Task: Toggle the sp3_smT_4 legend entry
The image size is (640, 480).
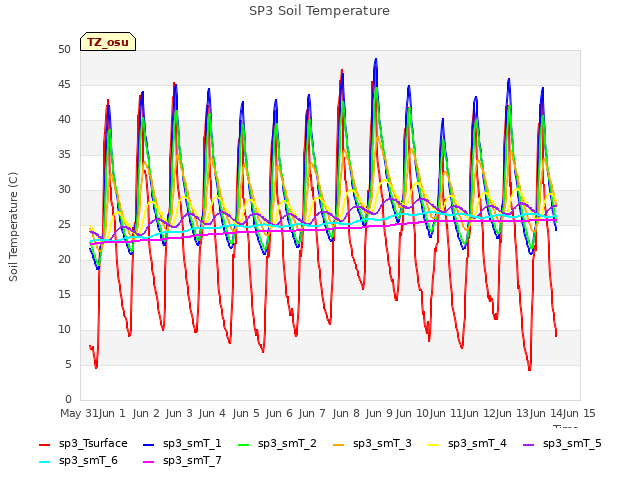Action: tap(467, 444)
